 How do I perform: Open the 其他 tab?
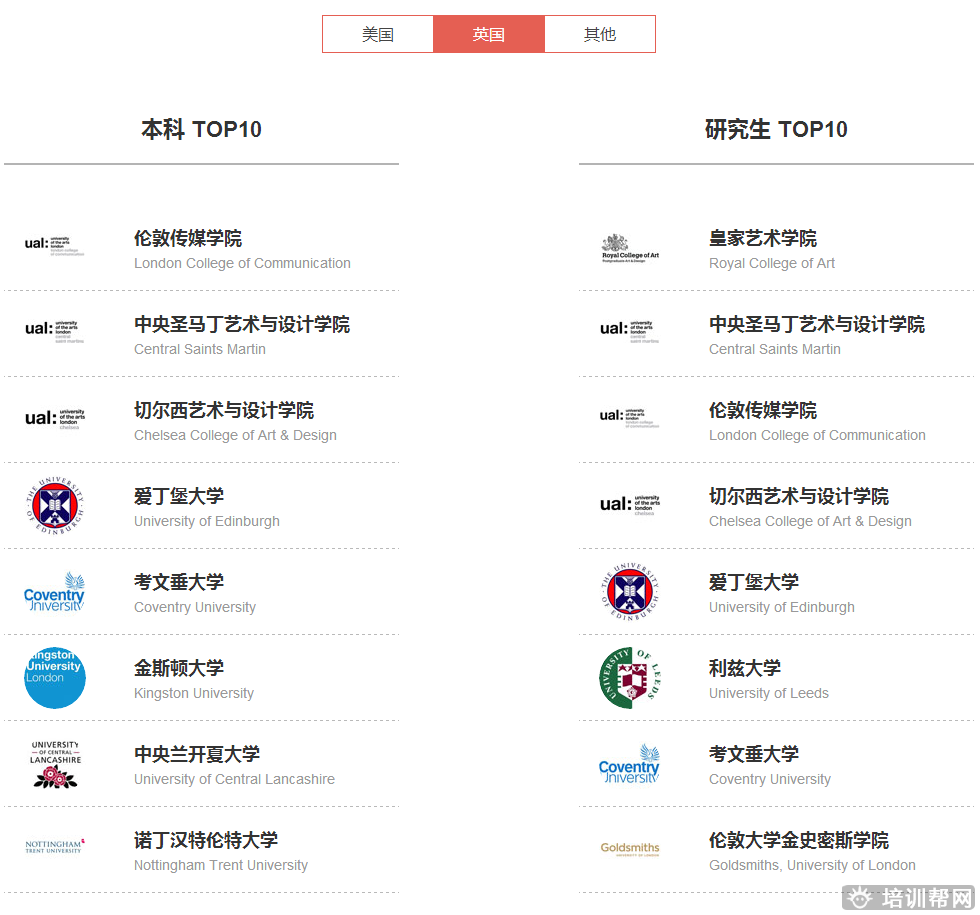coord(600,34)
